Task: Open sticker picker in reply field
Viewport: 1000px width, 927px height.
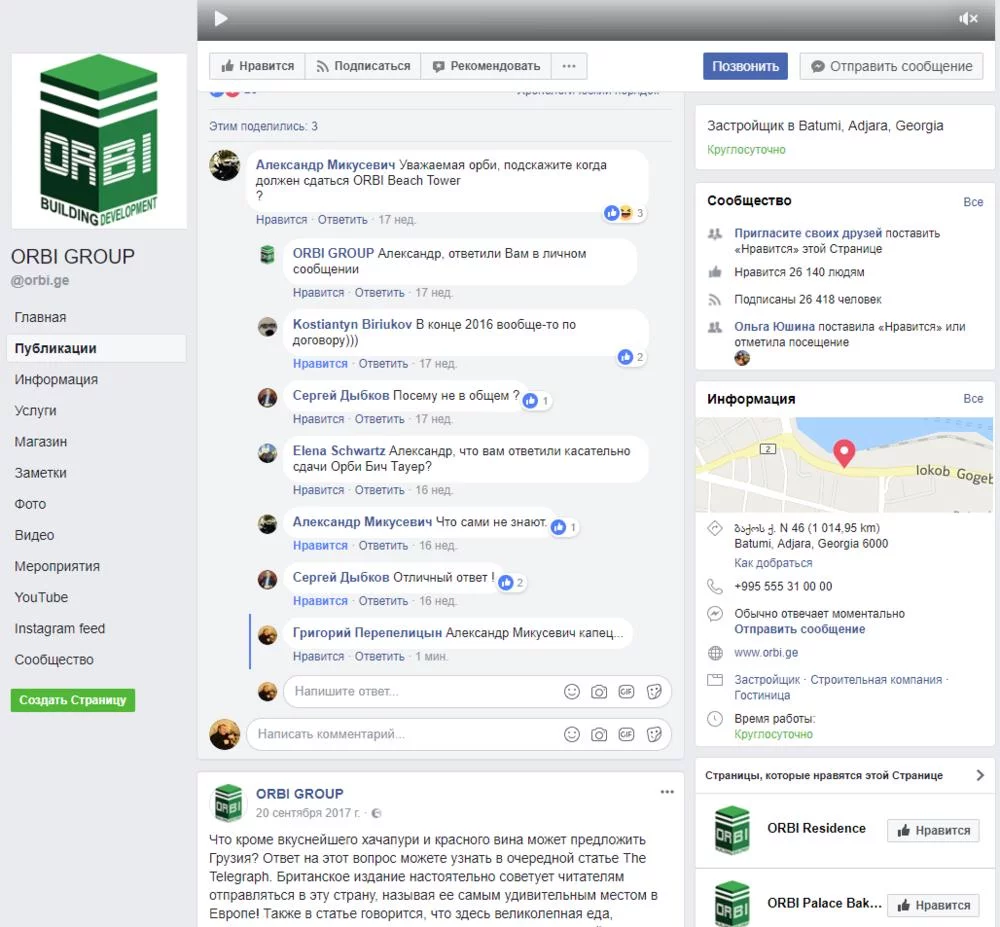Action: [654, 692]
